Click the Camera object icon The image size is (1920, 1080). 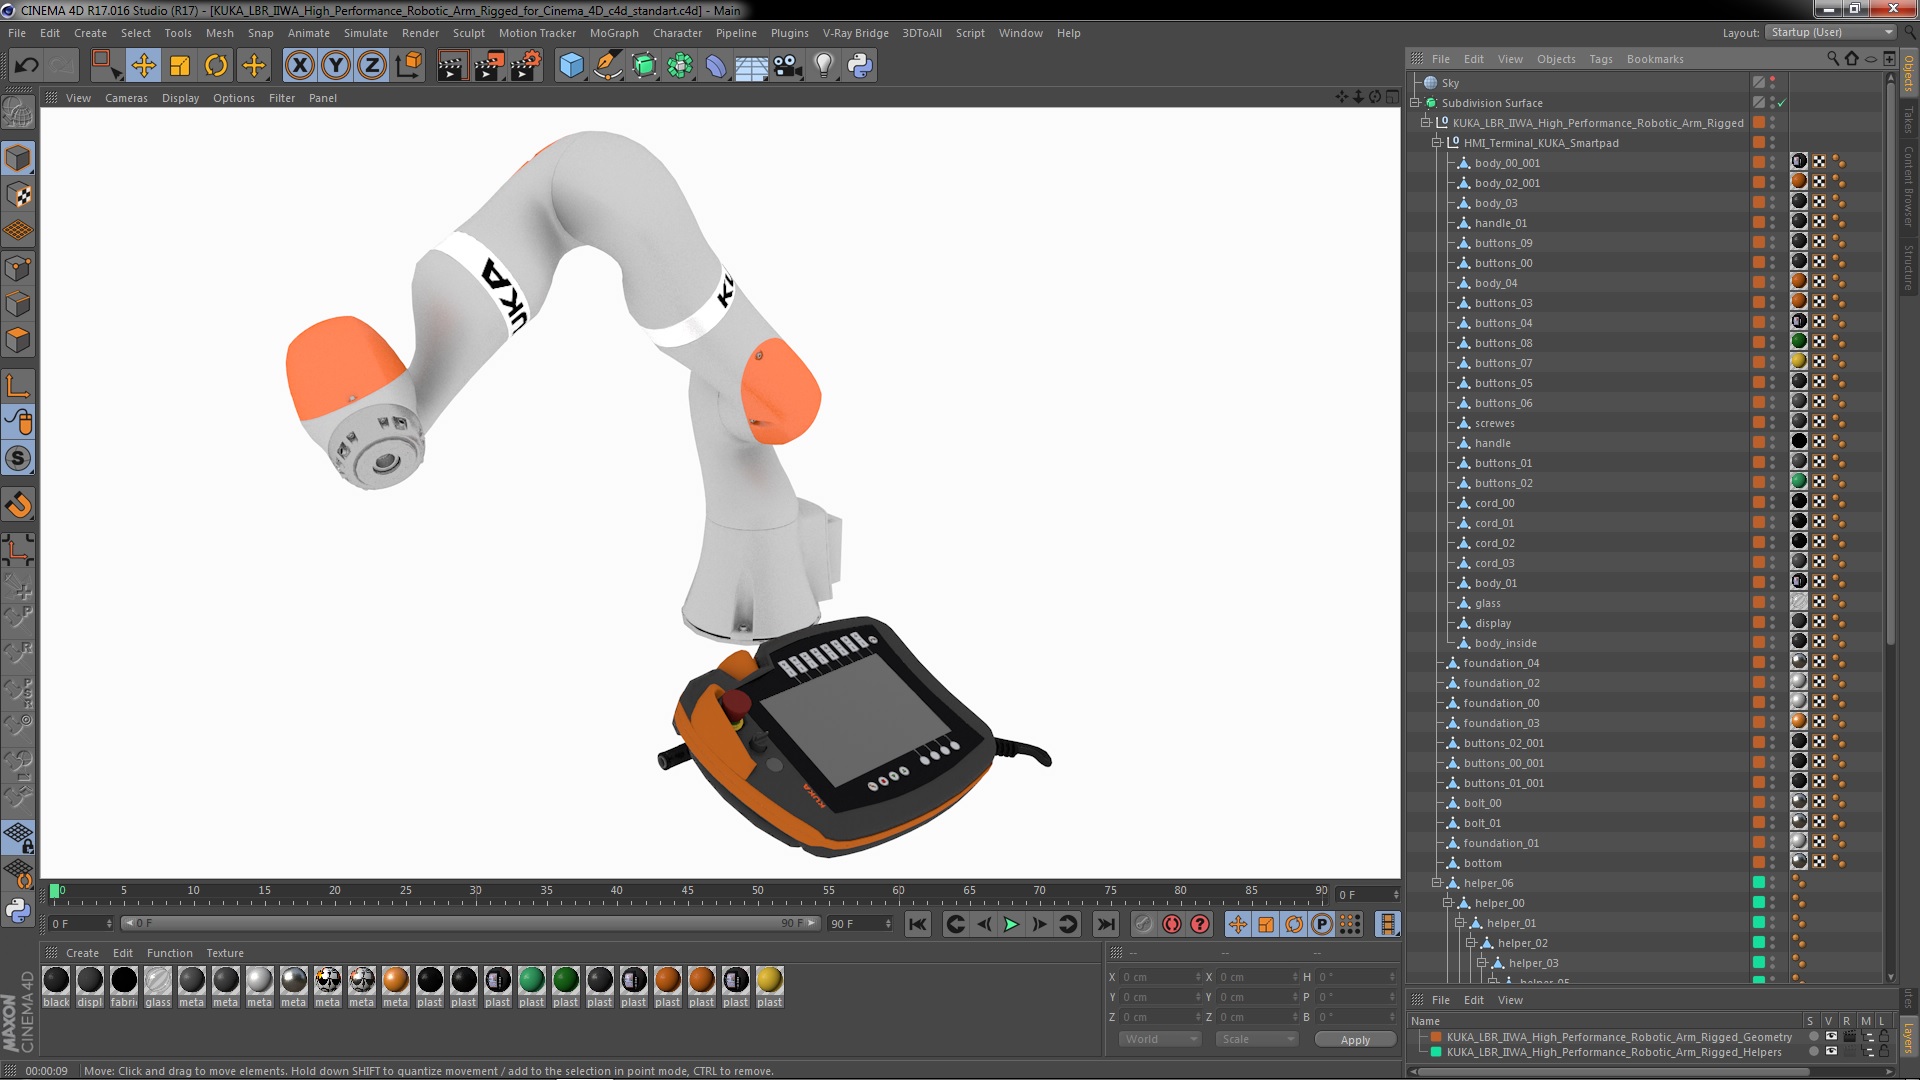(x=787, y=66)
